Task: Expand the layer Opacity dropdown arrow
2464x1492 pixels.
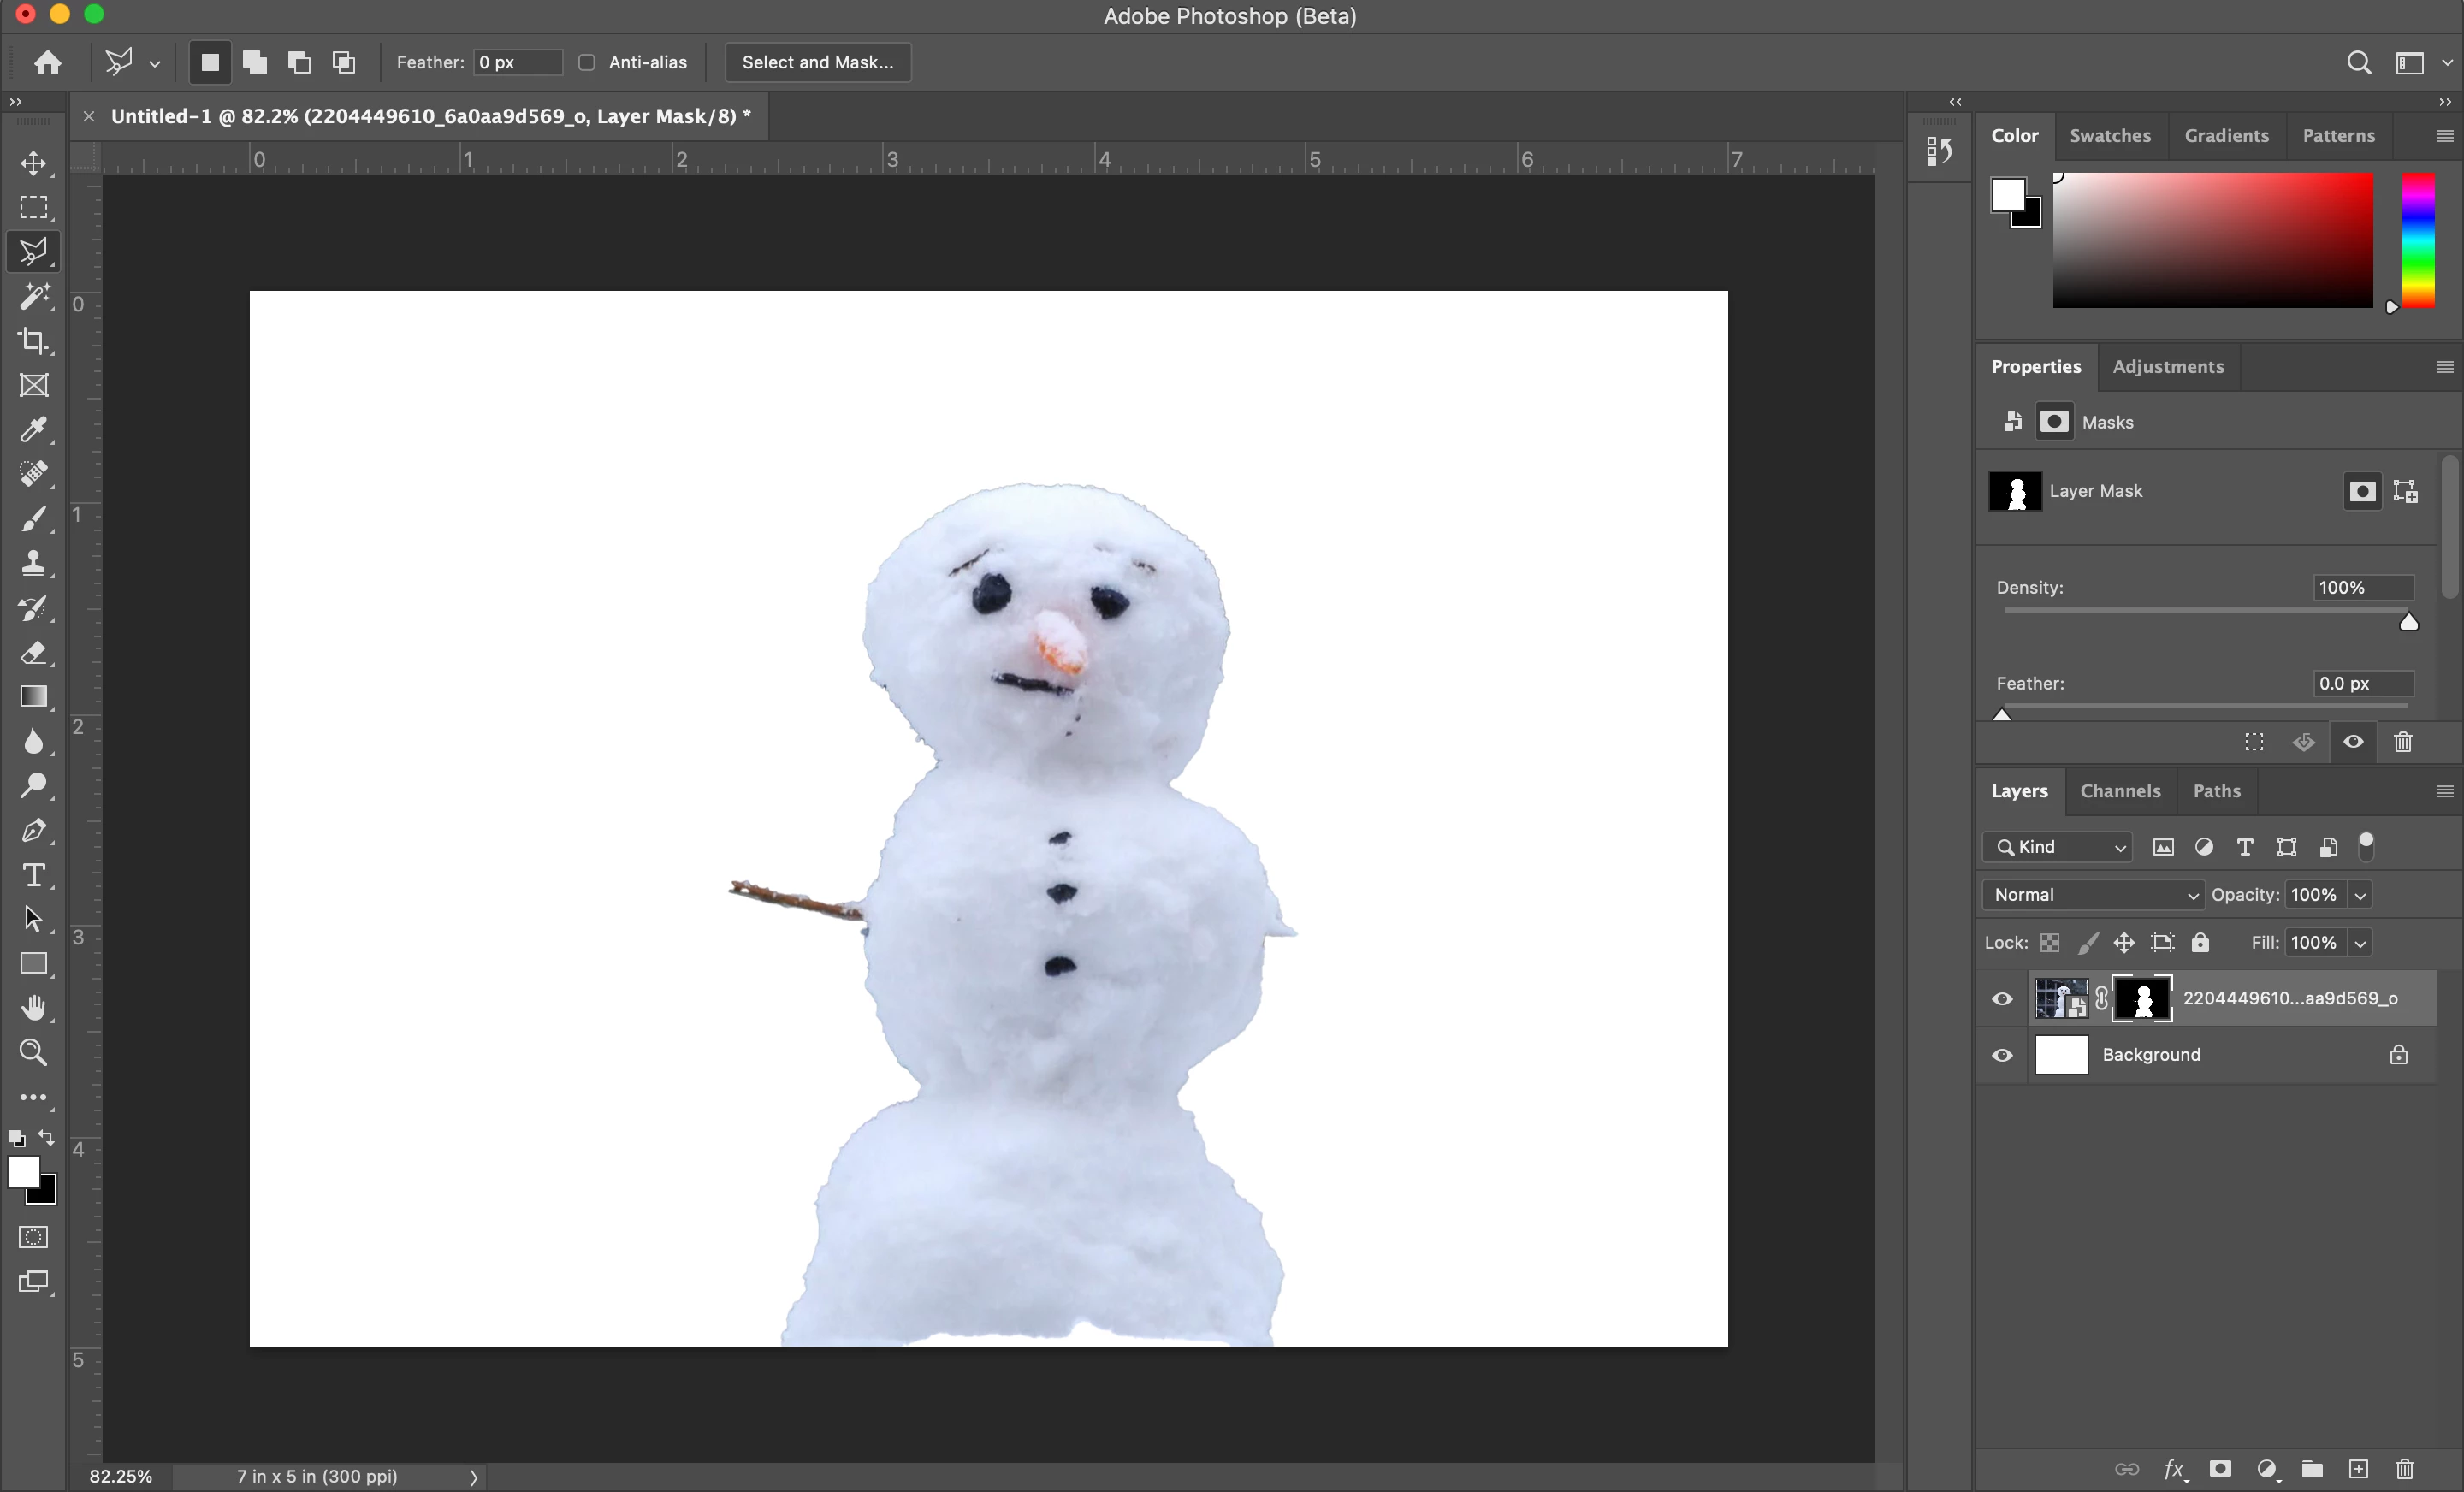Action: (2360, 895)
